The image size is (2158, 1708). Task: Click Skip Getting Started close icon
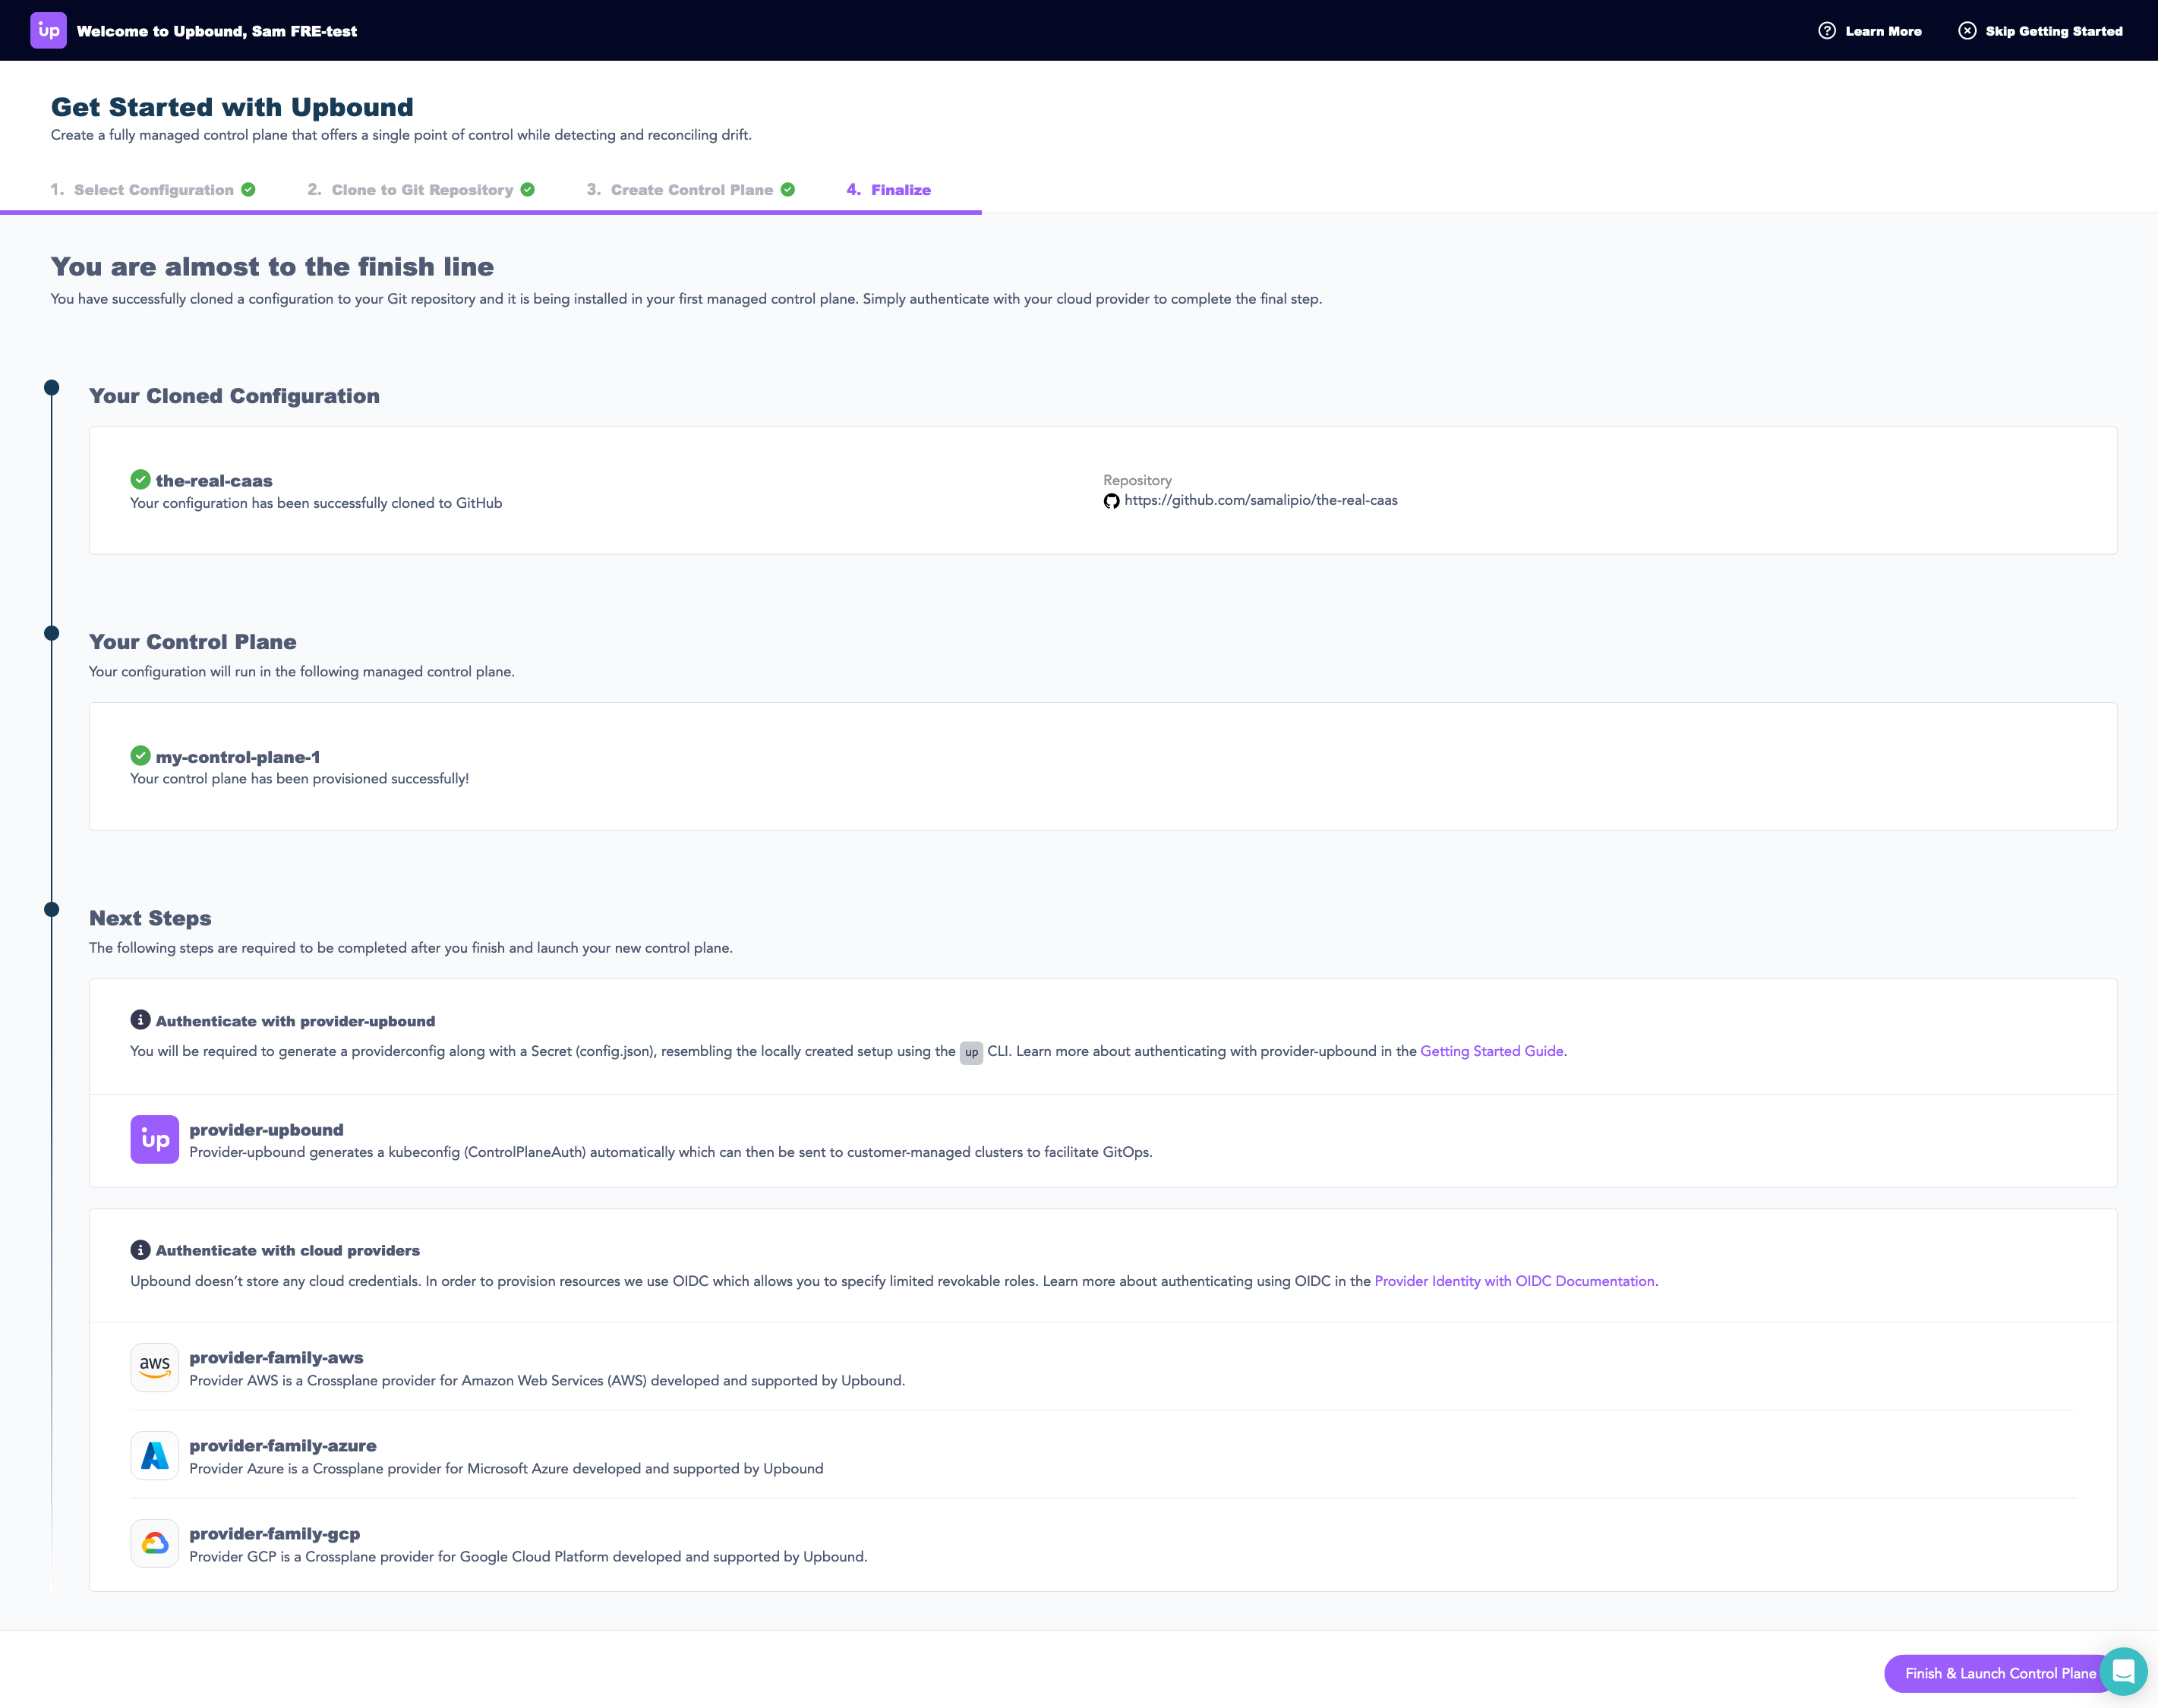(1966, 31)
